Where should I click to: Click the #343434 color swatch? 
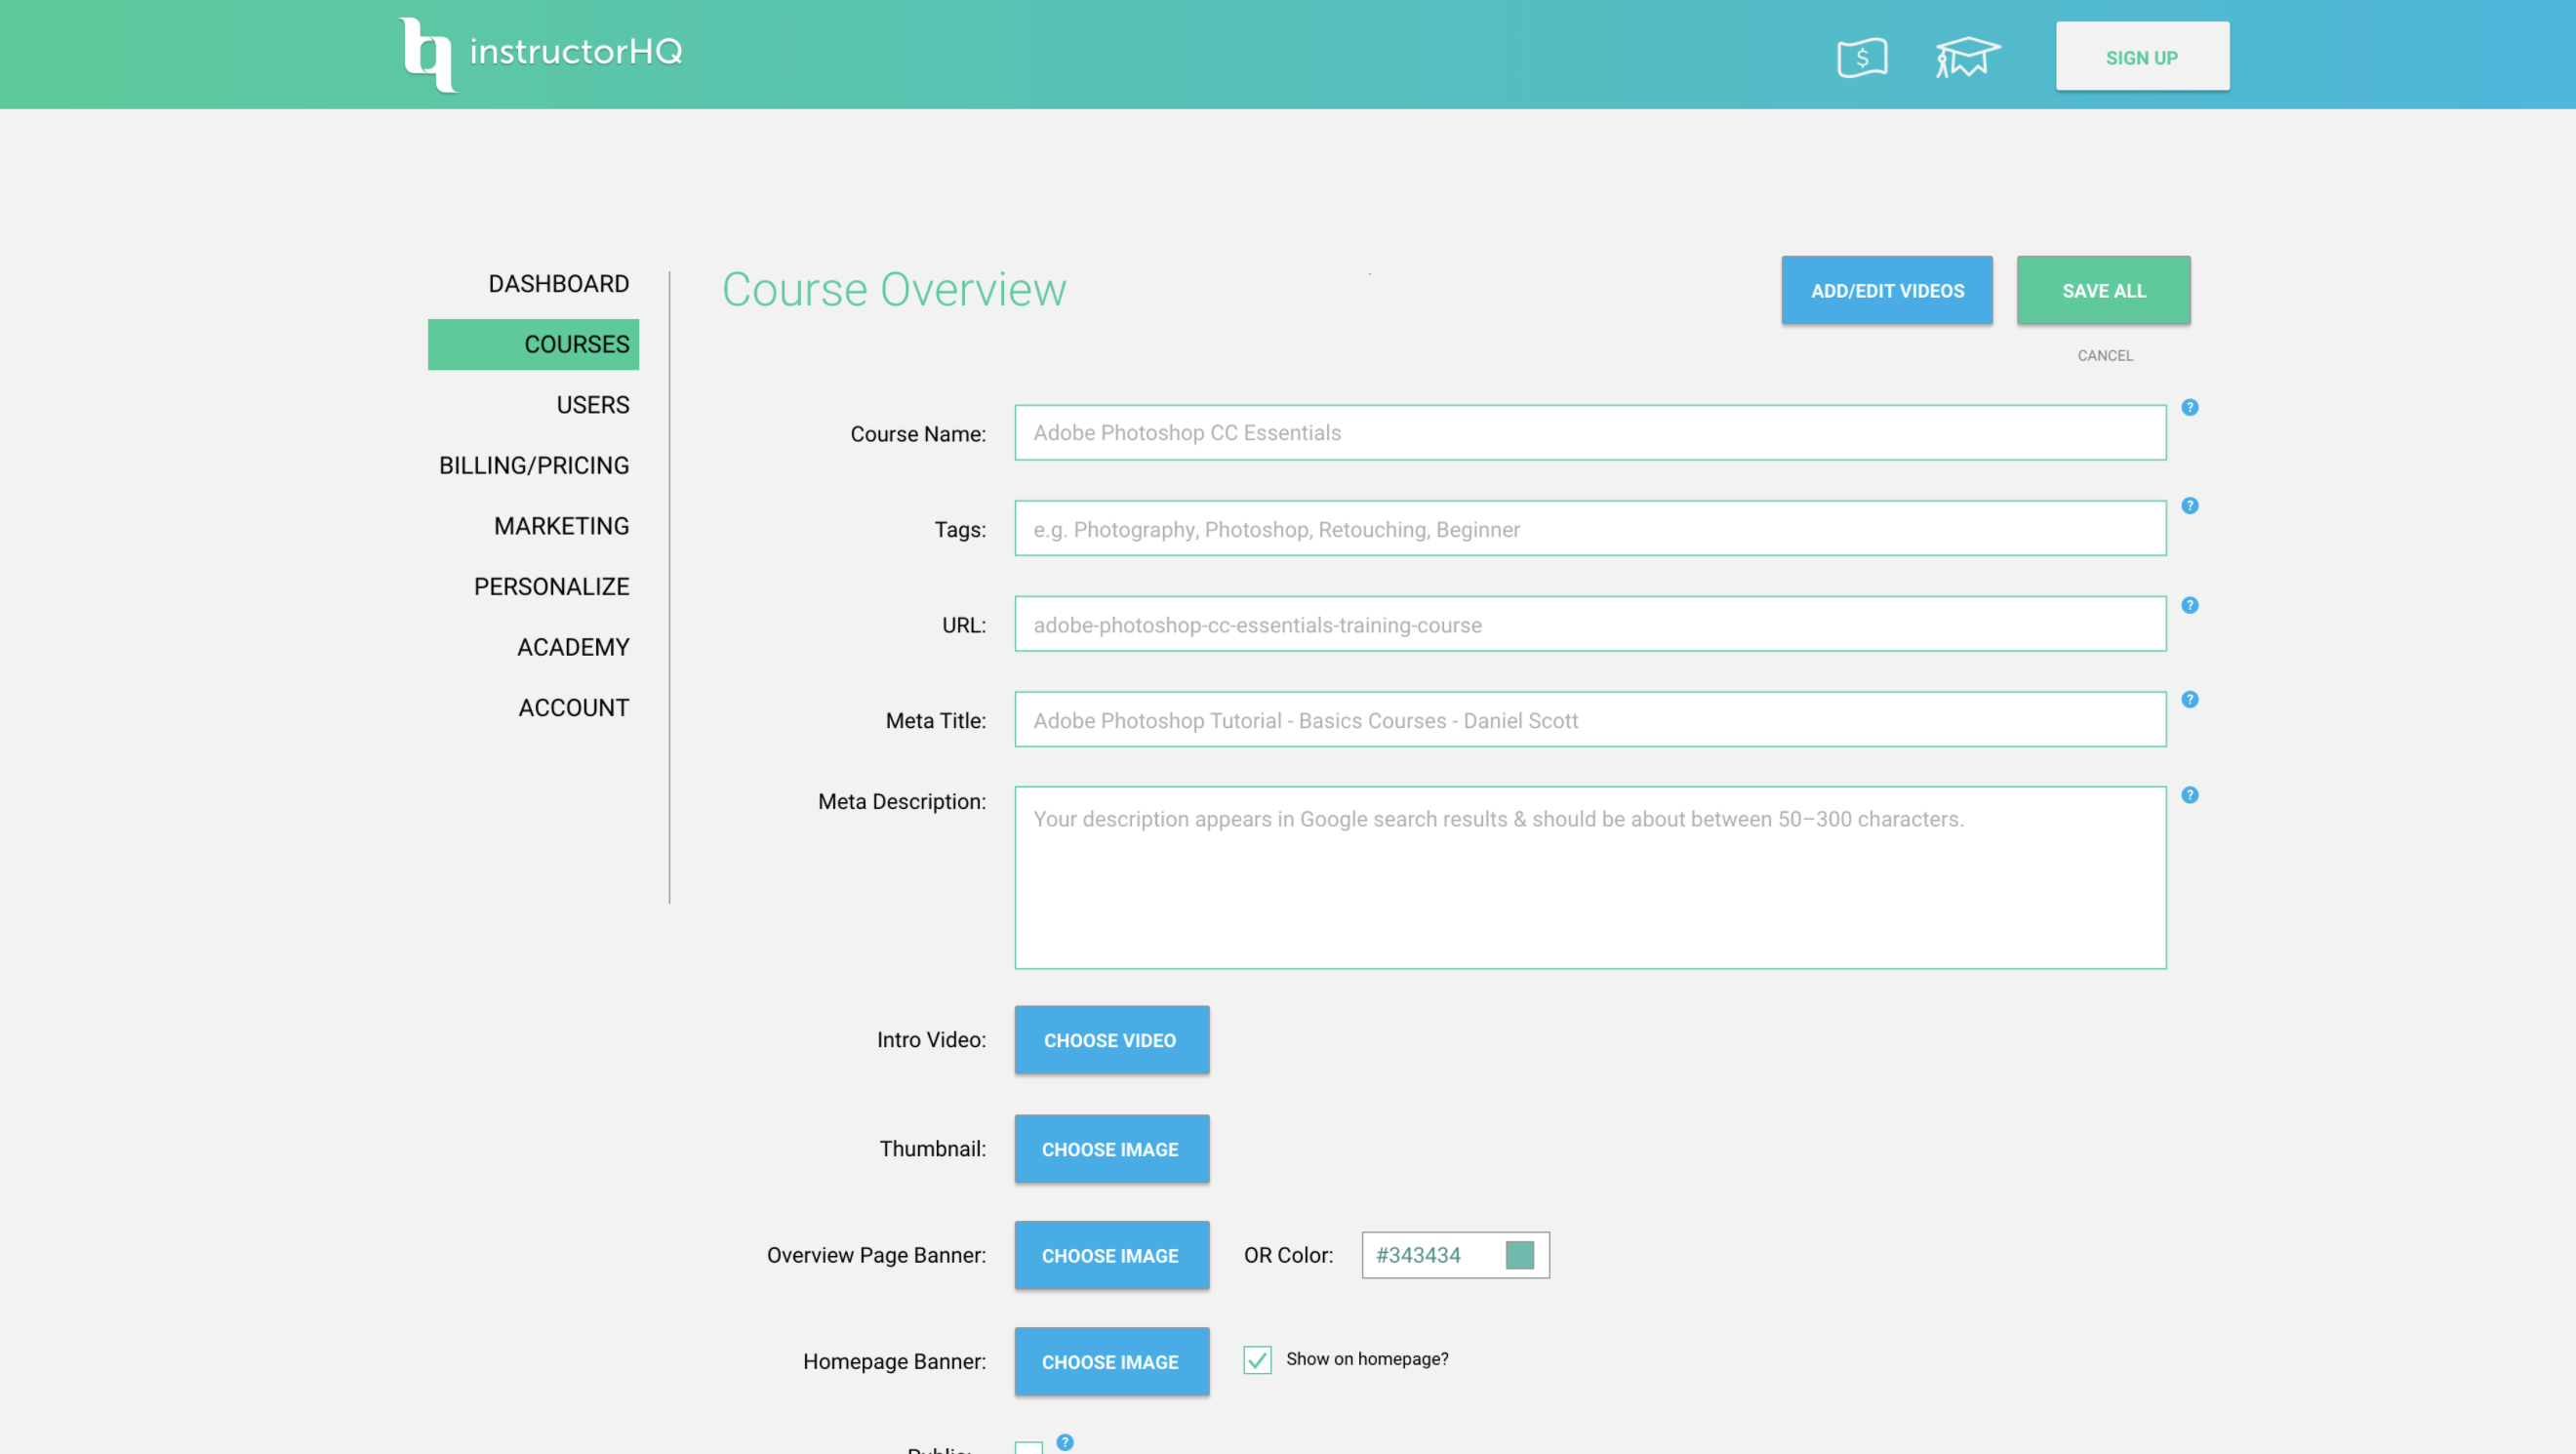tap(1519, 1255)
